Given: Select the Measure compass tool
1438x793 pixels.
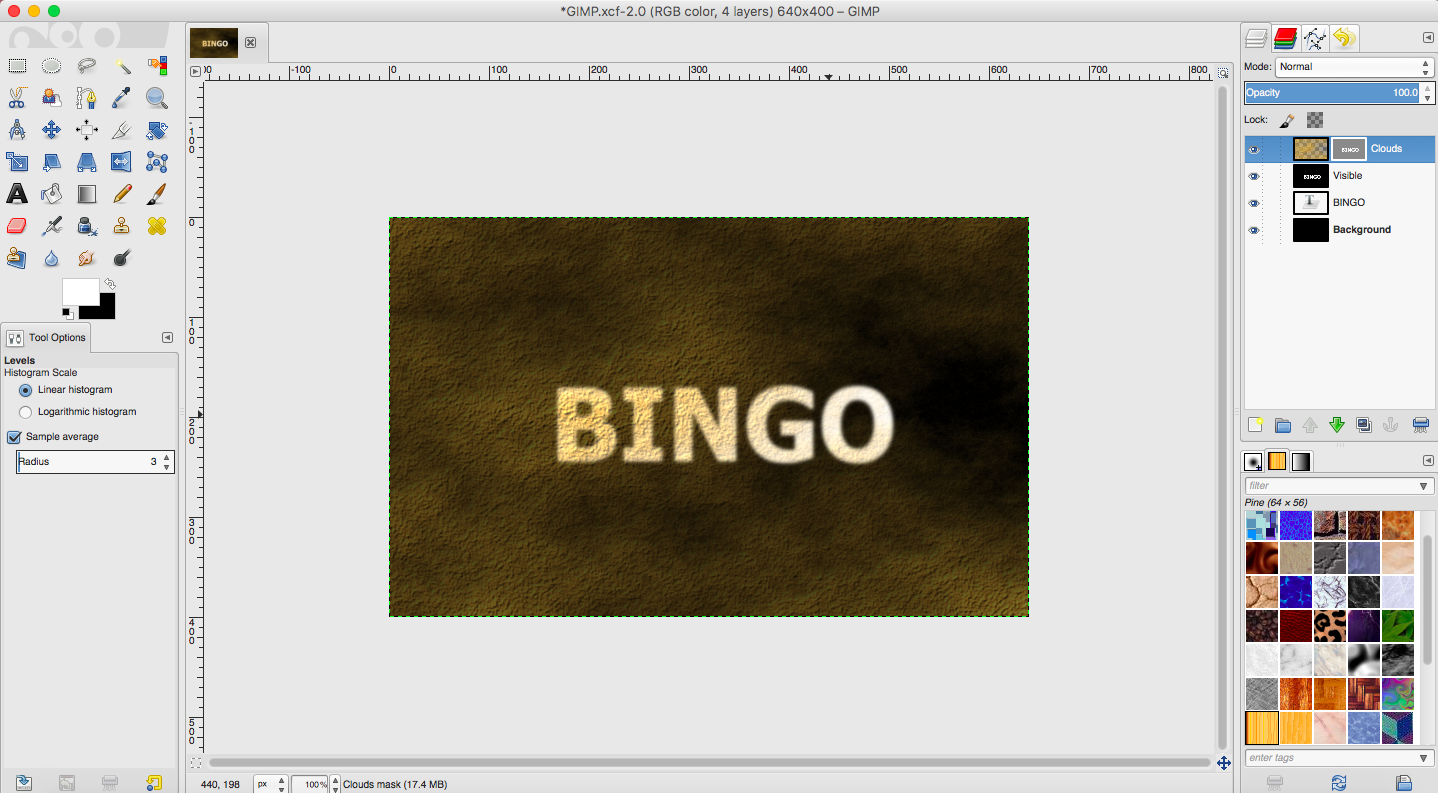Looking at the screenshot, I should coord(17,130).
